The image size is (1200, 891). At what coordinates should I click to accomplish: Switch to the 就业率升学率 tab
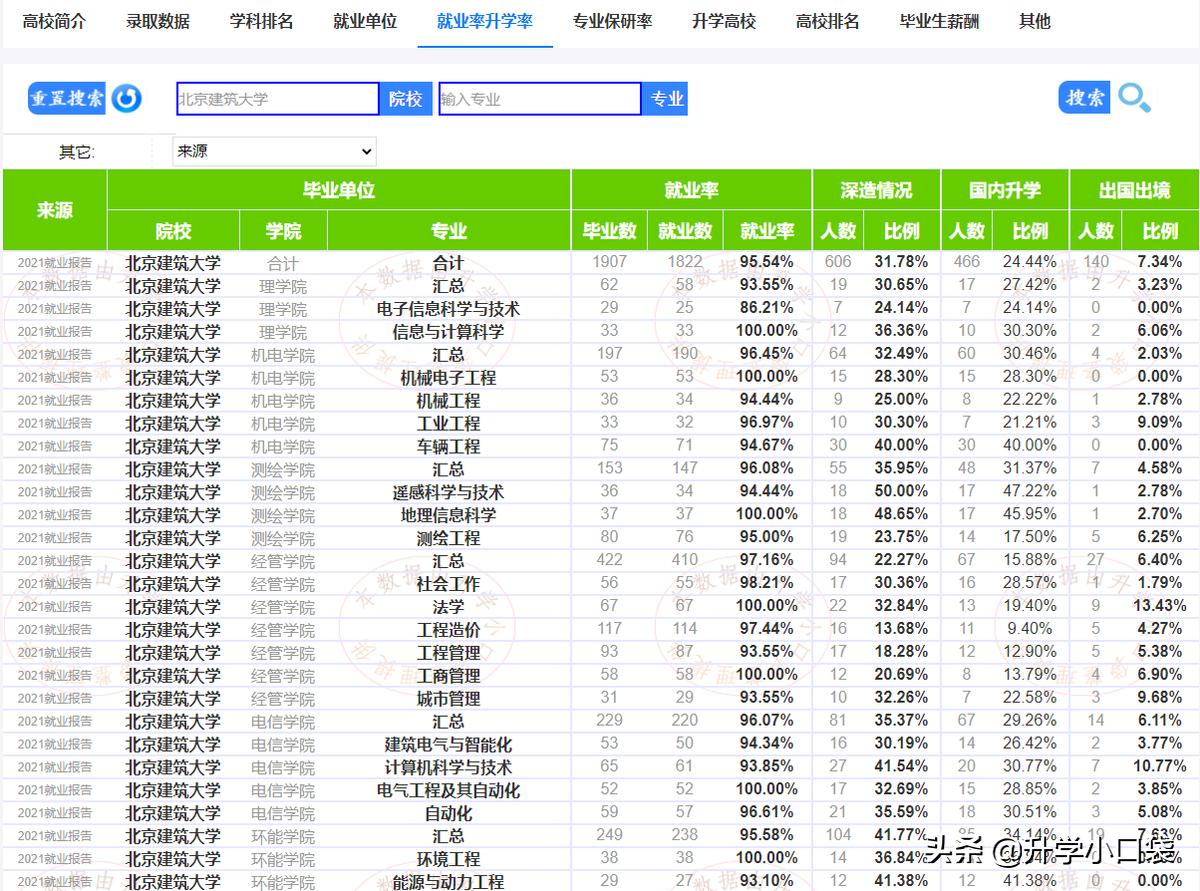(485, 20)
